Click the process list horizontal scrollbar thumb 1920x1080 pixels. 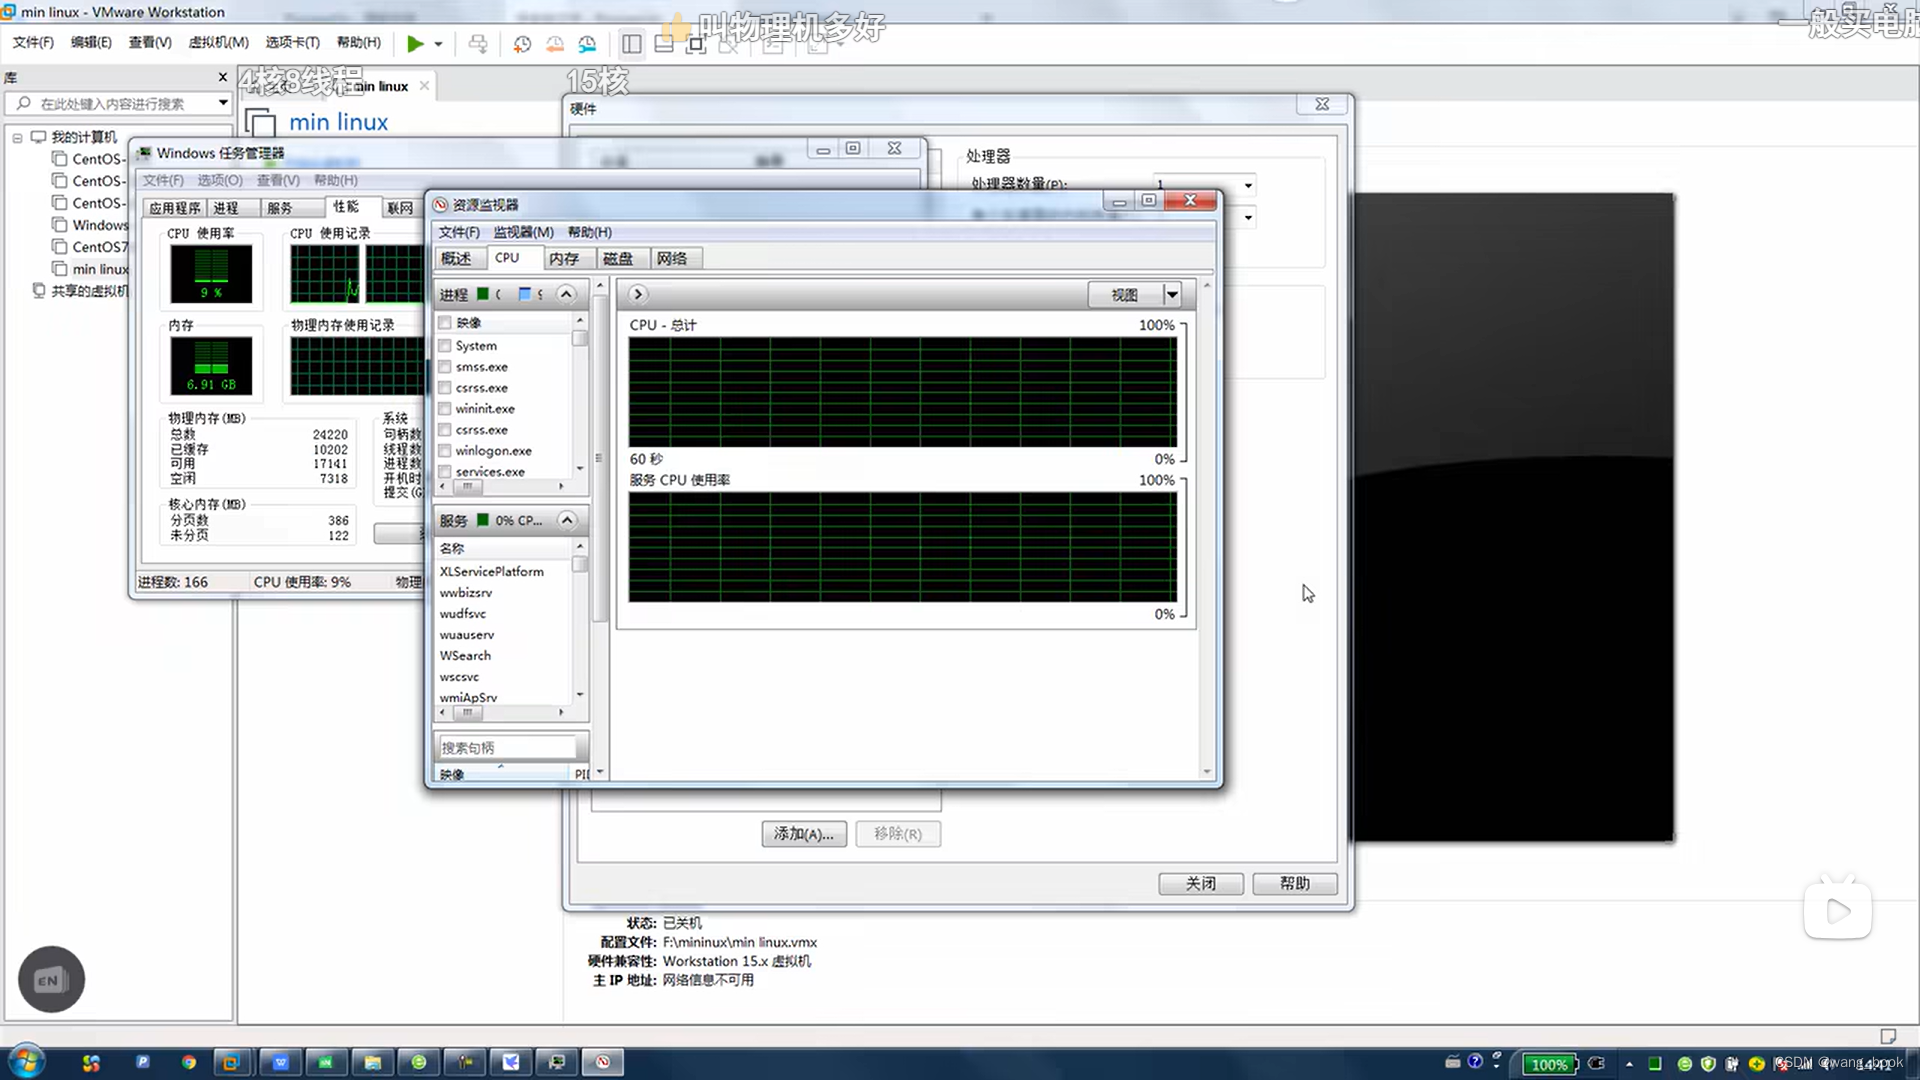click(467, 487)
